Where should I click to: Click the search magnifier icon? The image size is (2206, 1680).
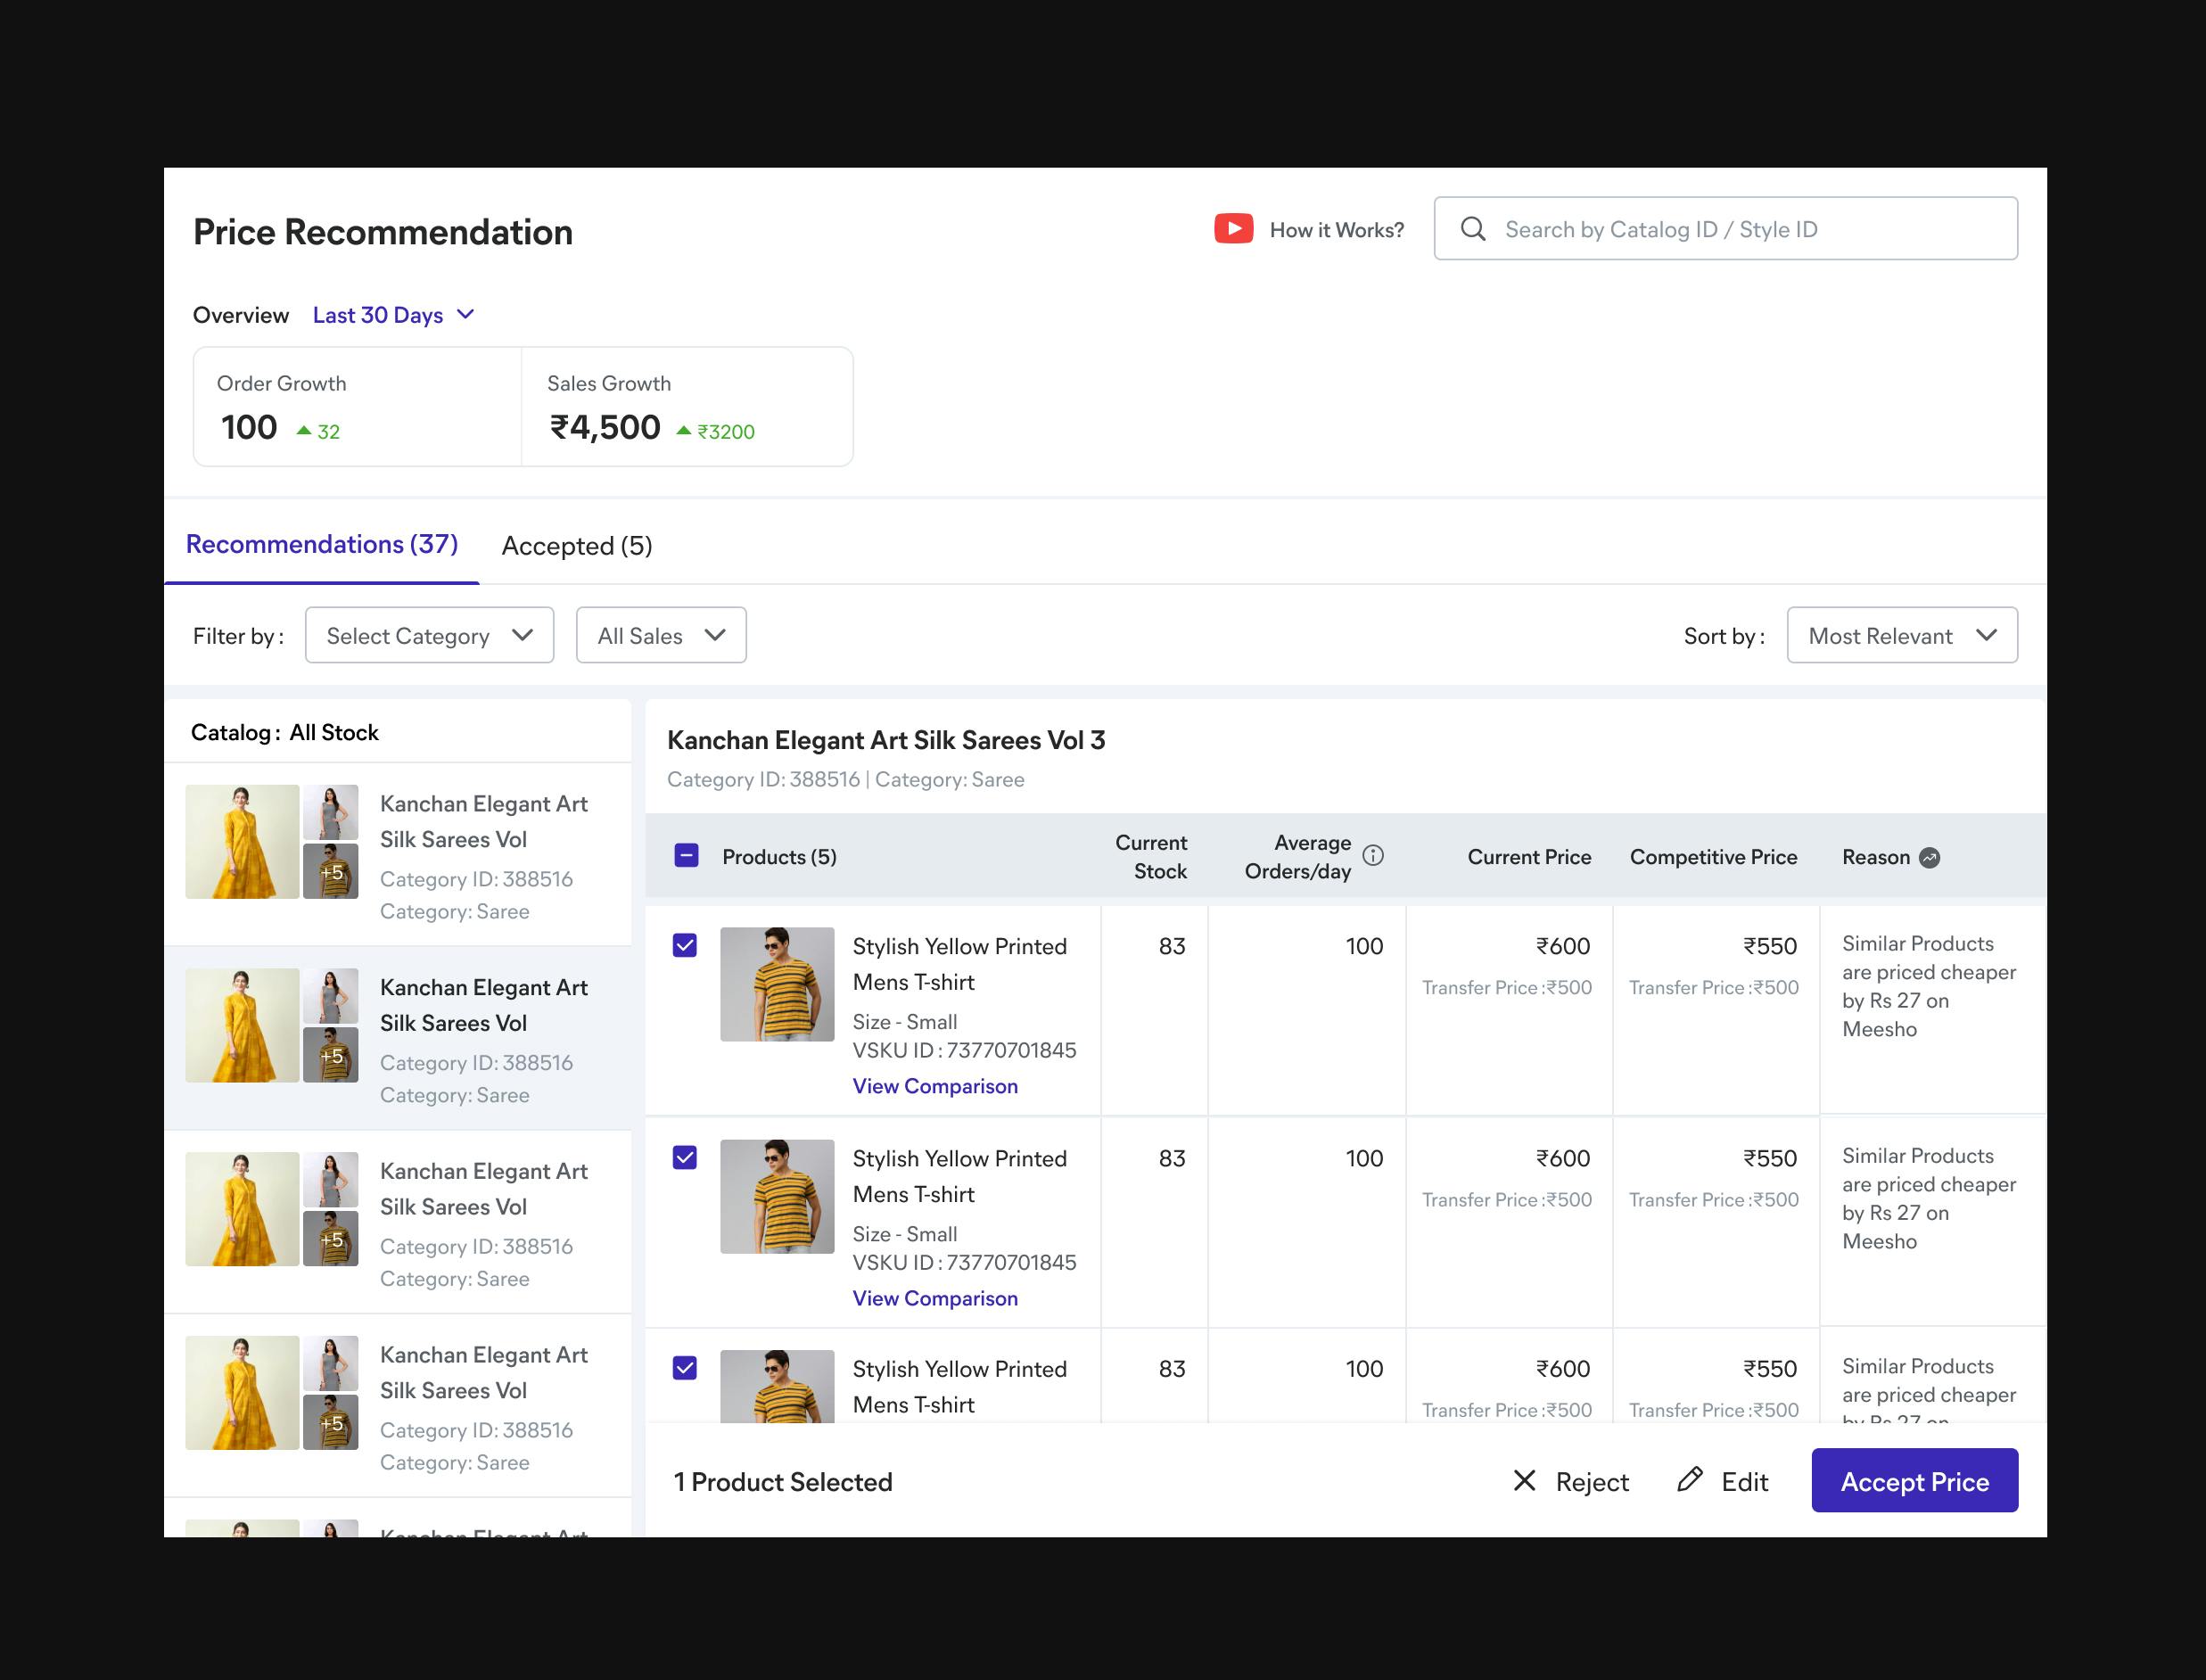tap(1472, 229)
